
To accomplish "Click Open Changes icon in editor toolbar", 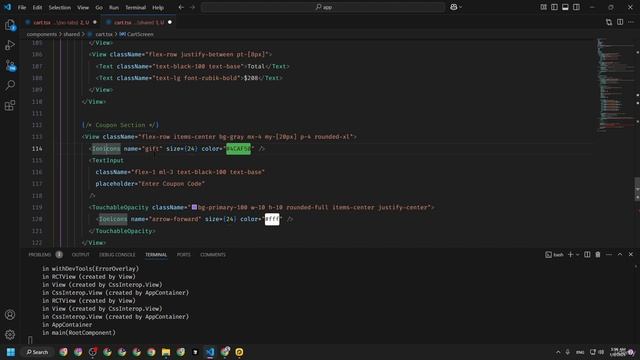I will coord(609,22).
